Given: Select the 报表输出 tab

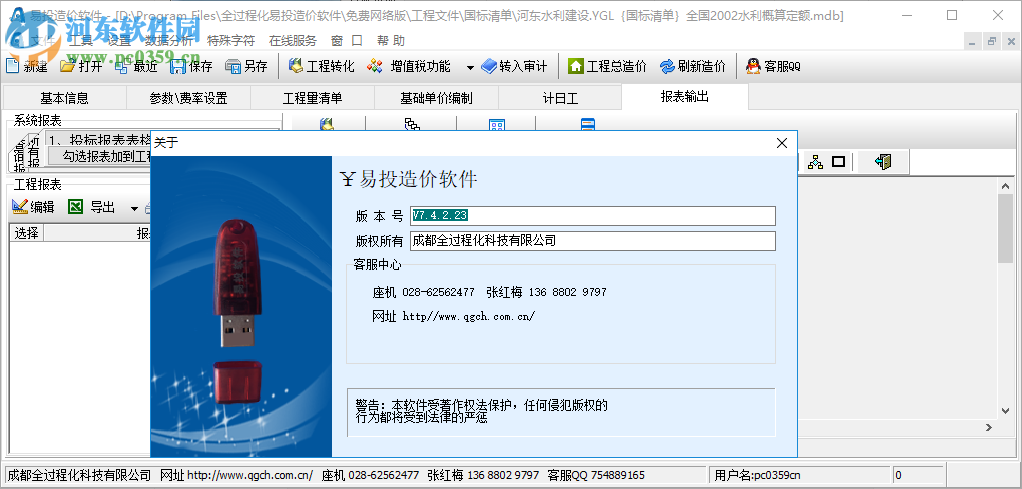Looking at the screenshot, I should point(684,96).
